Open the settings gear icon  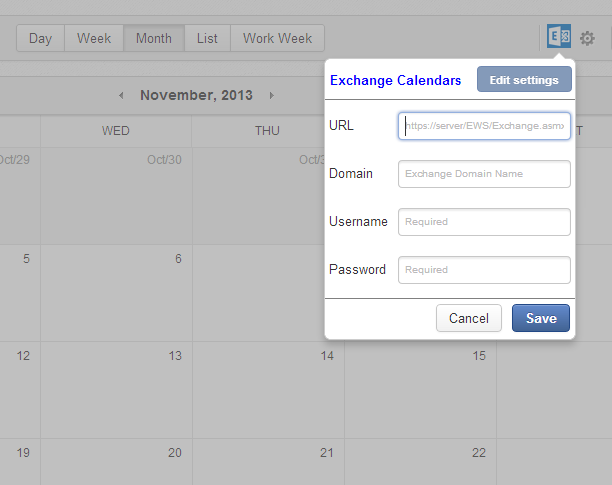587,38
